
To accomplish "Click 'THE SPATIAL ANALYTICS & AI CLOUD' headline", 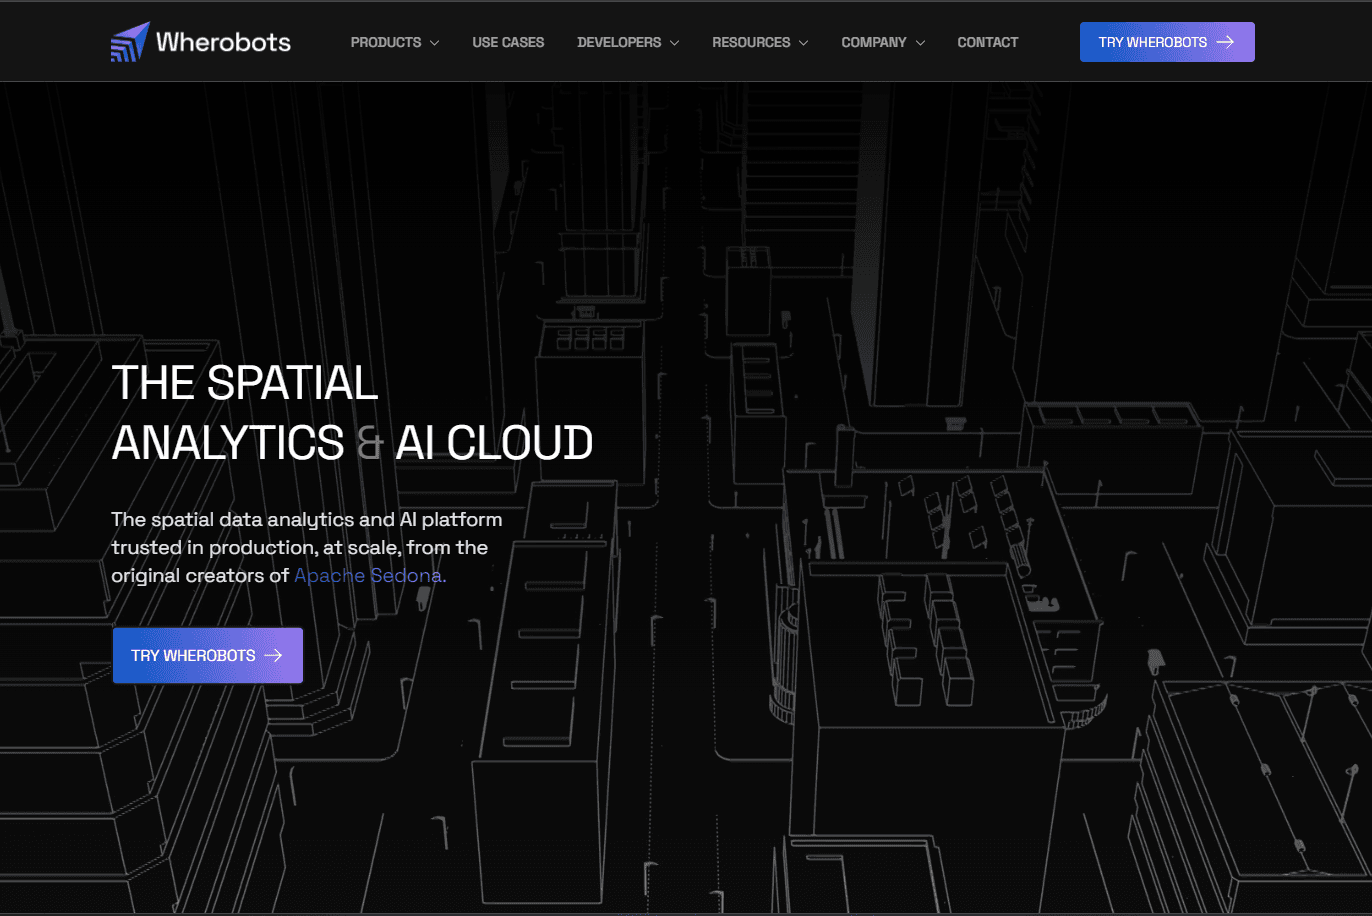I will point(352,412).
